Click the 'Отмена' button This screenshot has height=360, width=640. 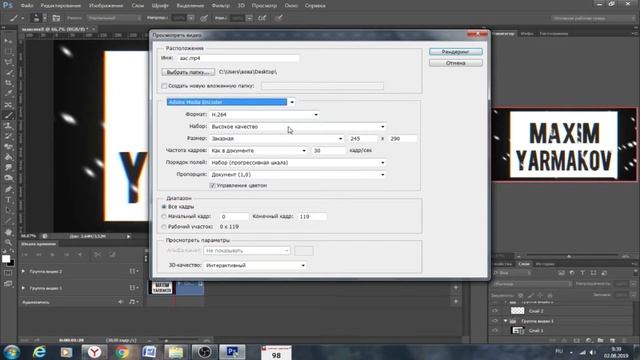456,63
